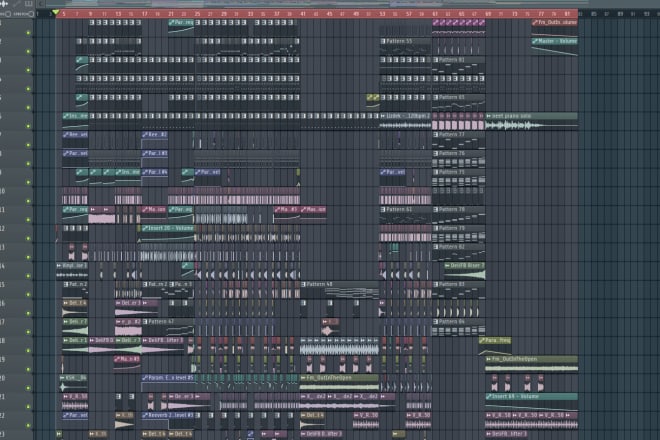The image size is (660, 440).
Task: Mute playlist track 6 with its green LED
Action: click(28, 126)
